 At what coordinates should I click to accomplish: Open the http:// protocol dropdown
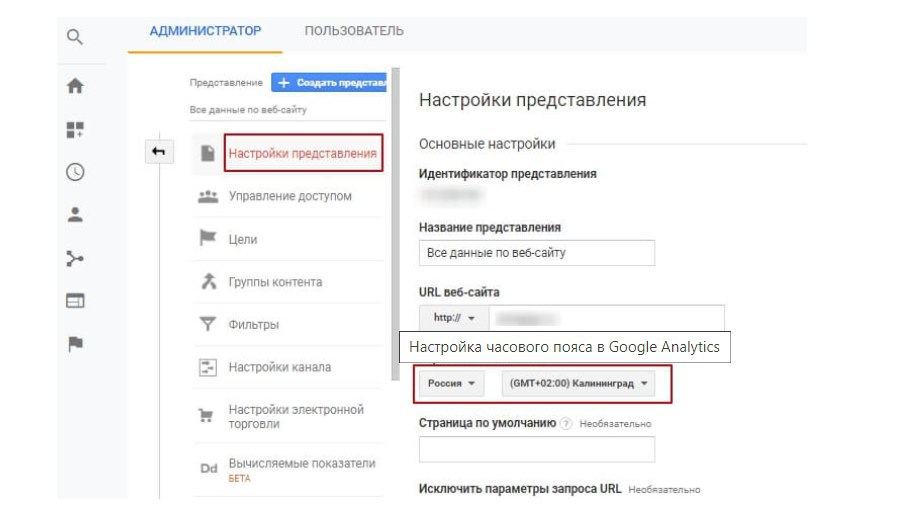point(453,319)
